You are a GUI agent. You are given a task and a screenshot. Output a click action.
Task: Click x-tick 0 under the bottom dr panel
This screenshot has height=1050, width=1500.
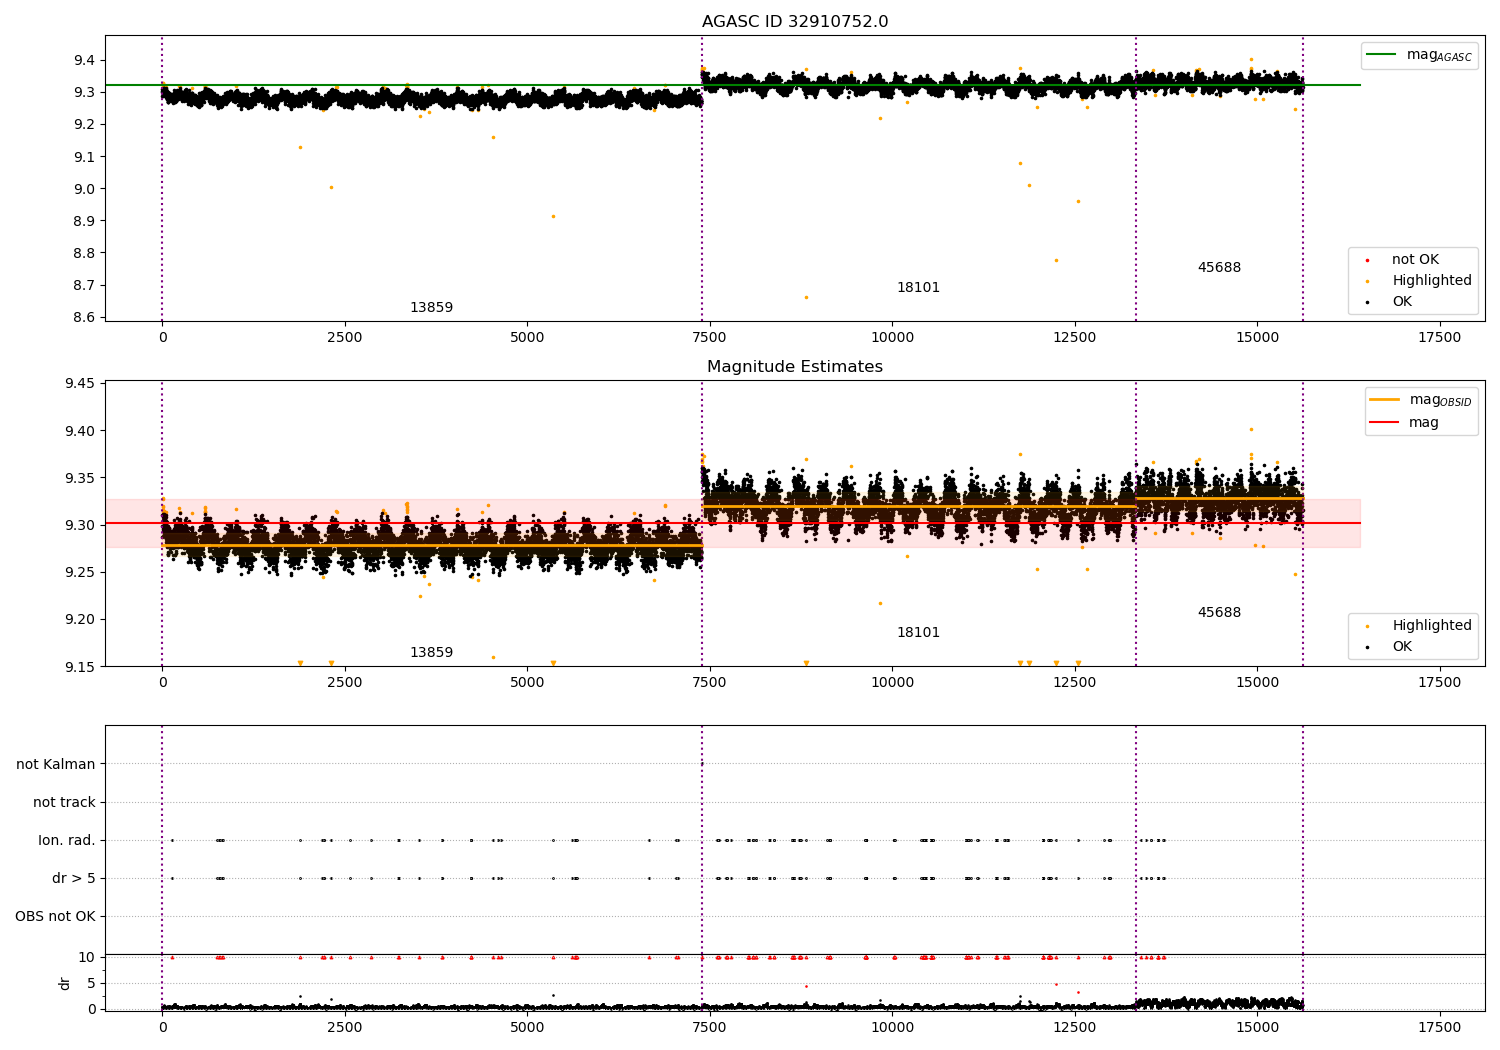point(162,1028)
